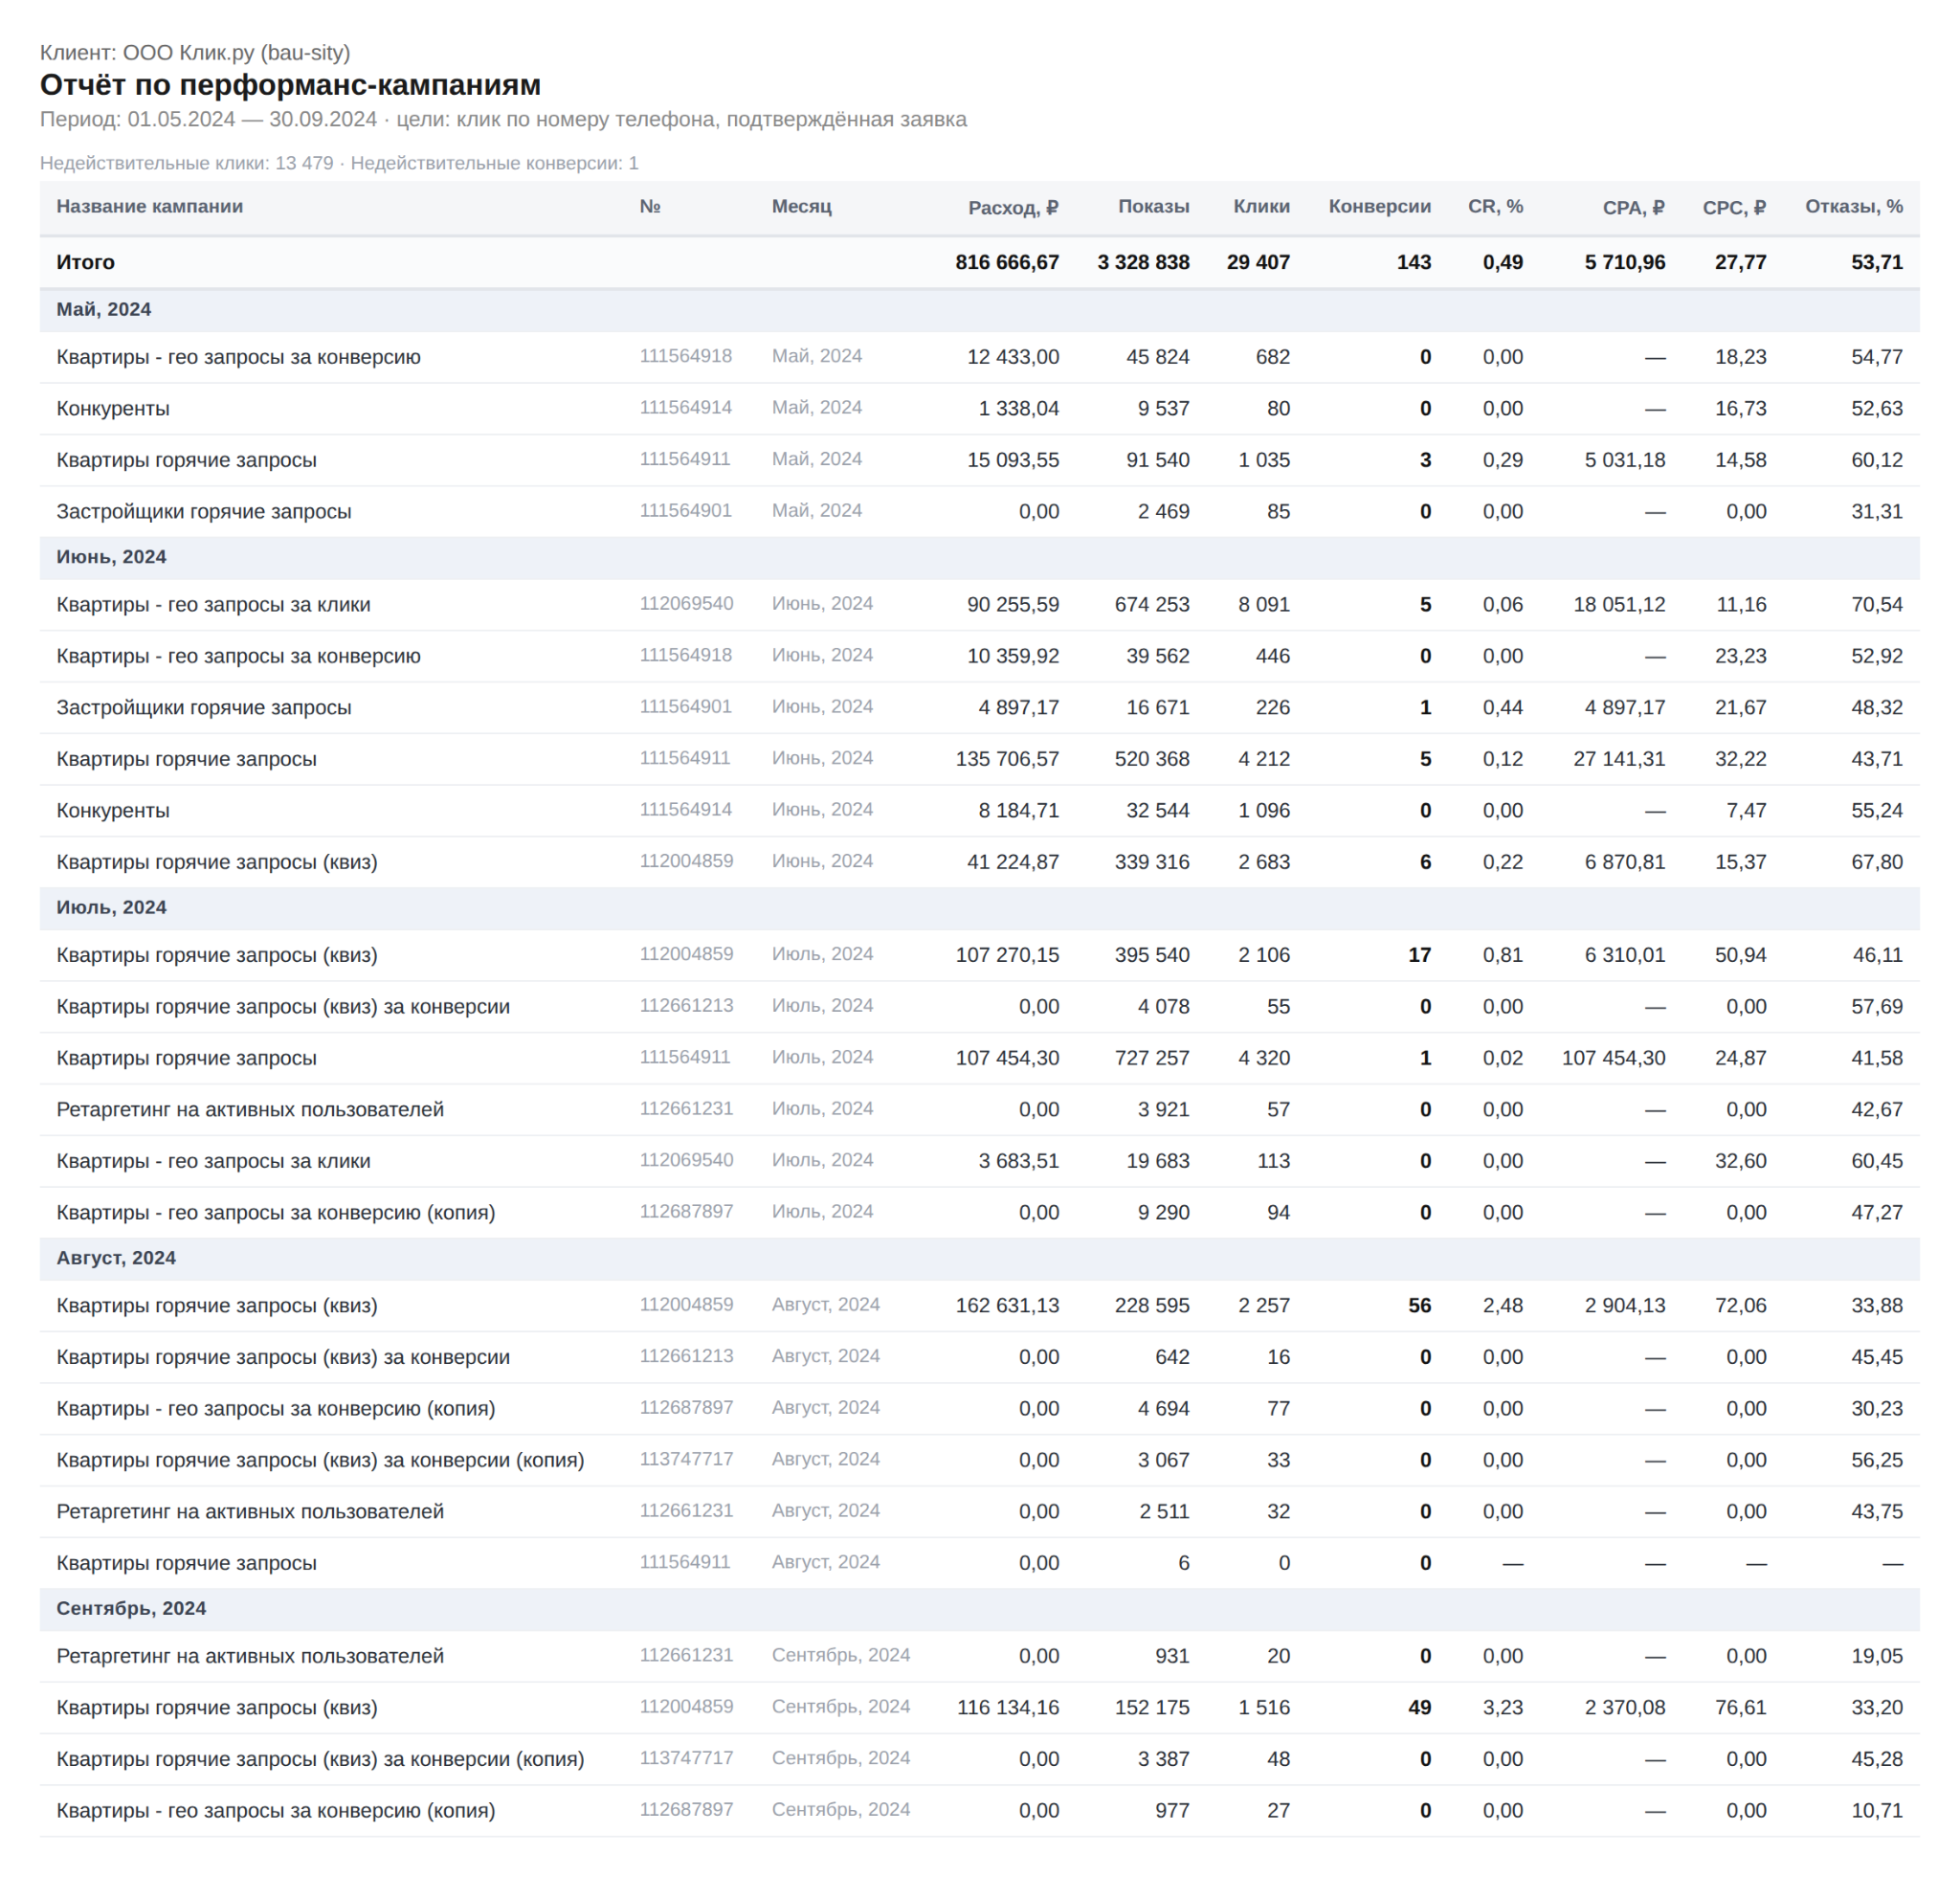The width and height of the screenshot is (1960, 1877).
Task: Click CPC value 76,61
Action: click(1740, 1707)
